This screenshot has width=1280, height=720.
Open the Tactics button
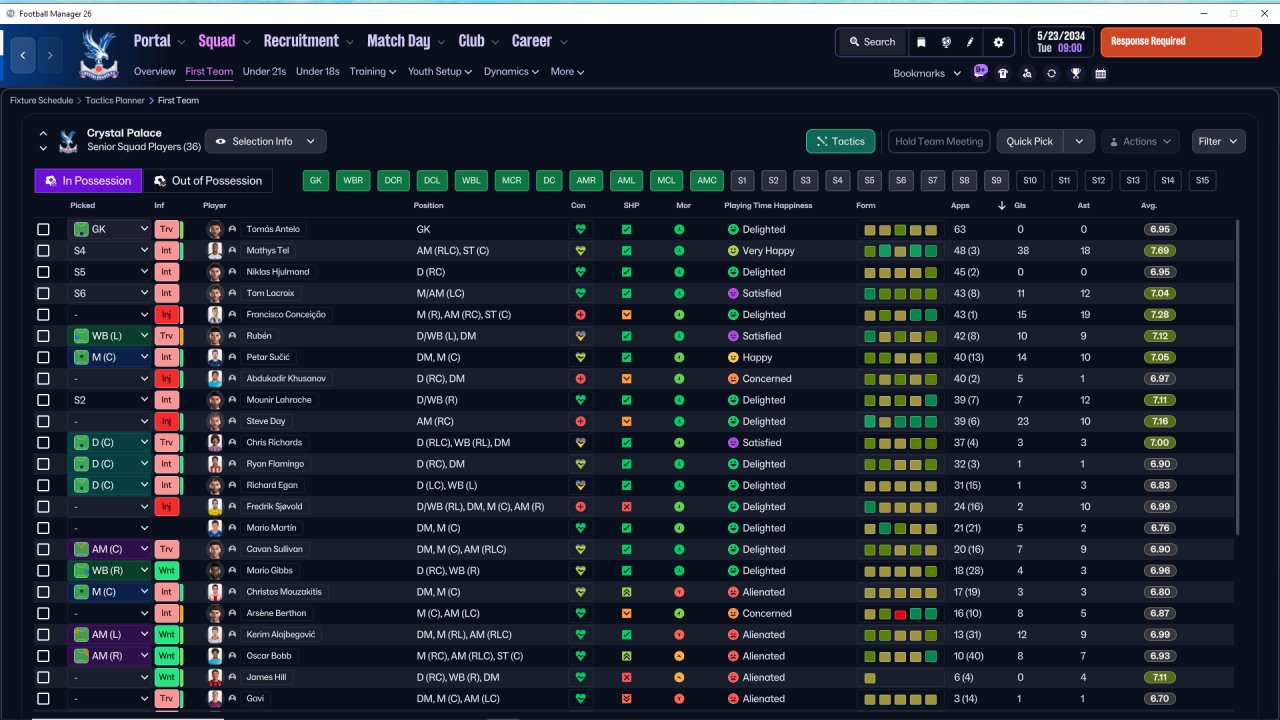click(x=840, y=141)
